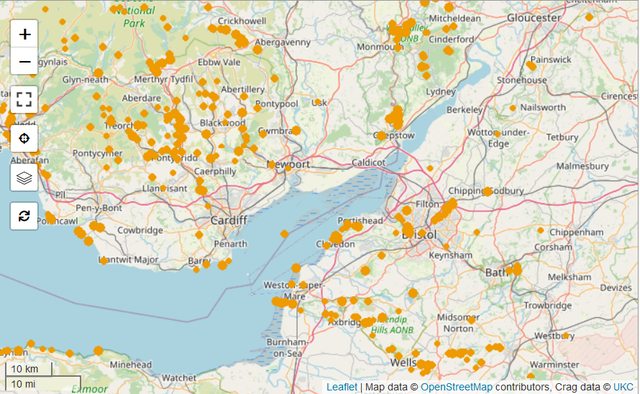The width and height of the screenshot is (640, 394).
Task: Open the OpenStreetMap contributors link
Action: [456, 387]
